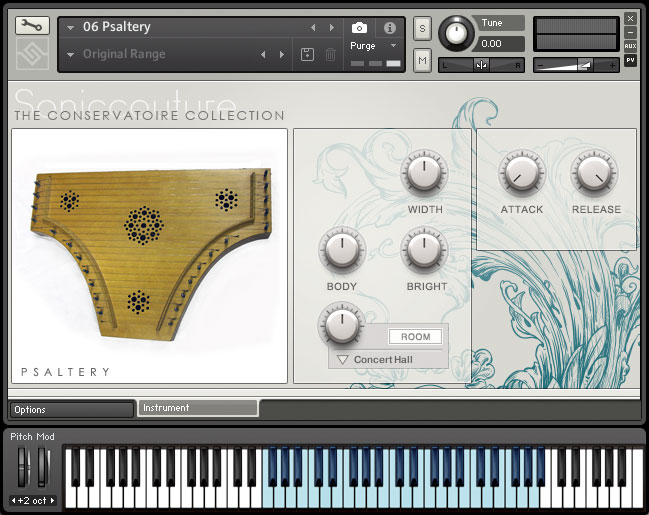Click the plus volume icon
Viewport: 649px width, 515px height.
point(612,65)
